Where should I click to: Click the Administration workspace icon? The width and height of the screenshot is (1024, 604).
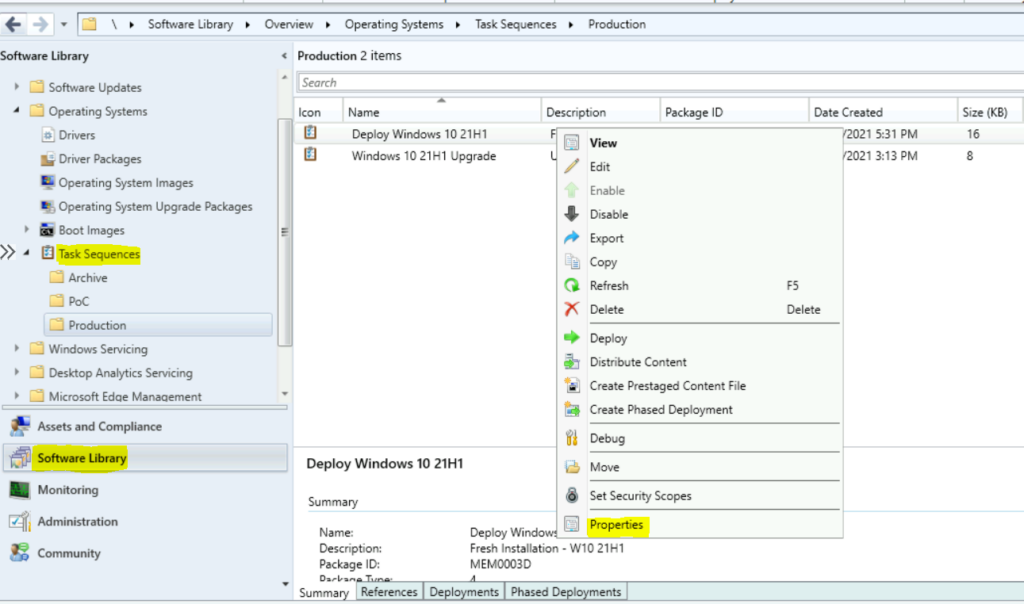(20, 521)
